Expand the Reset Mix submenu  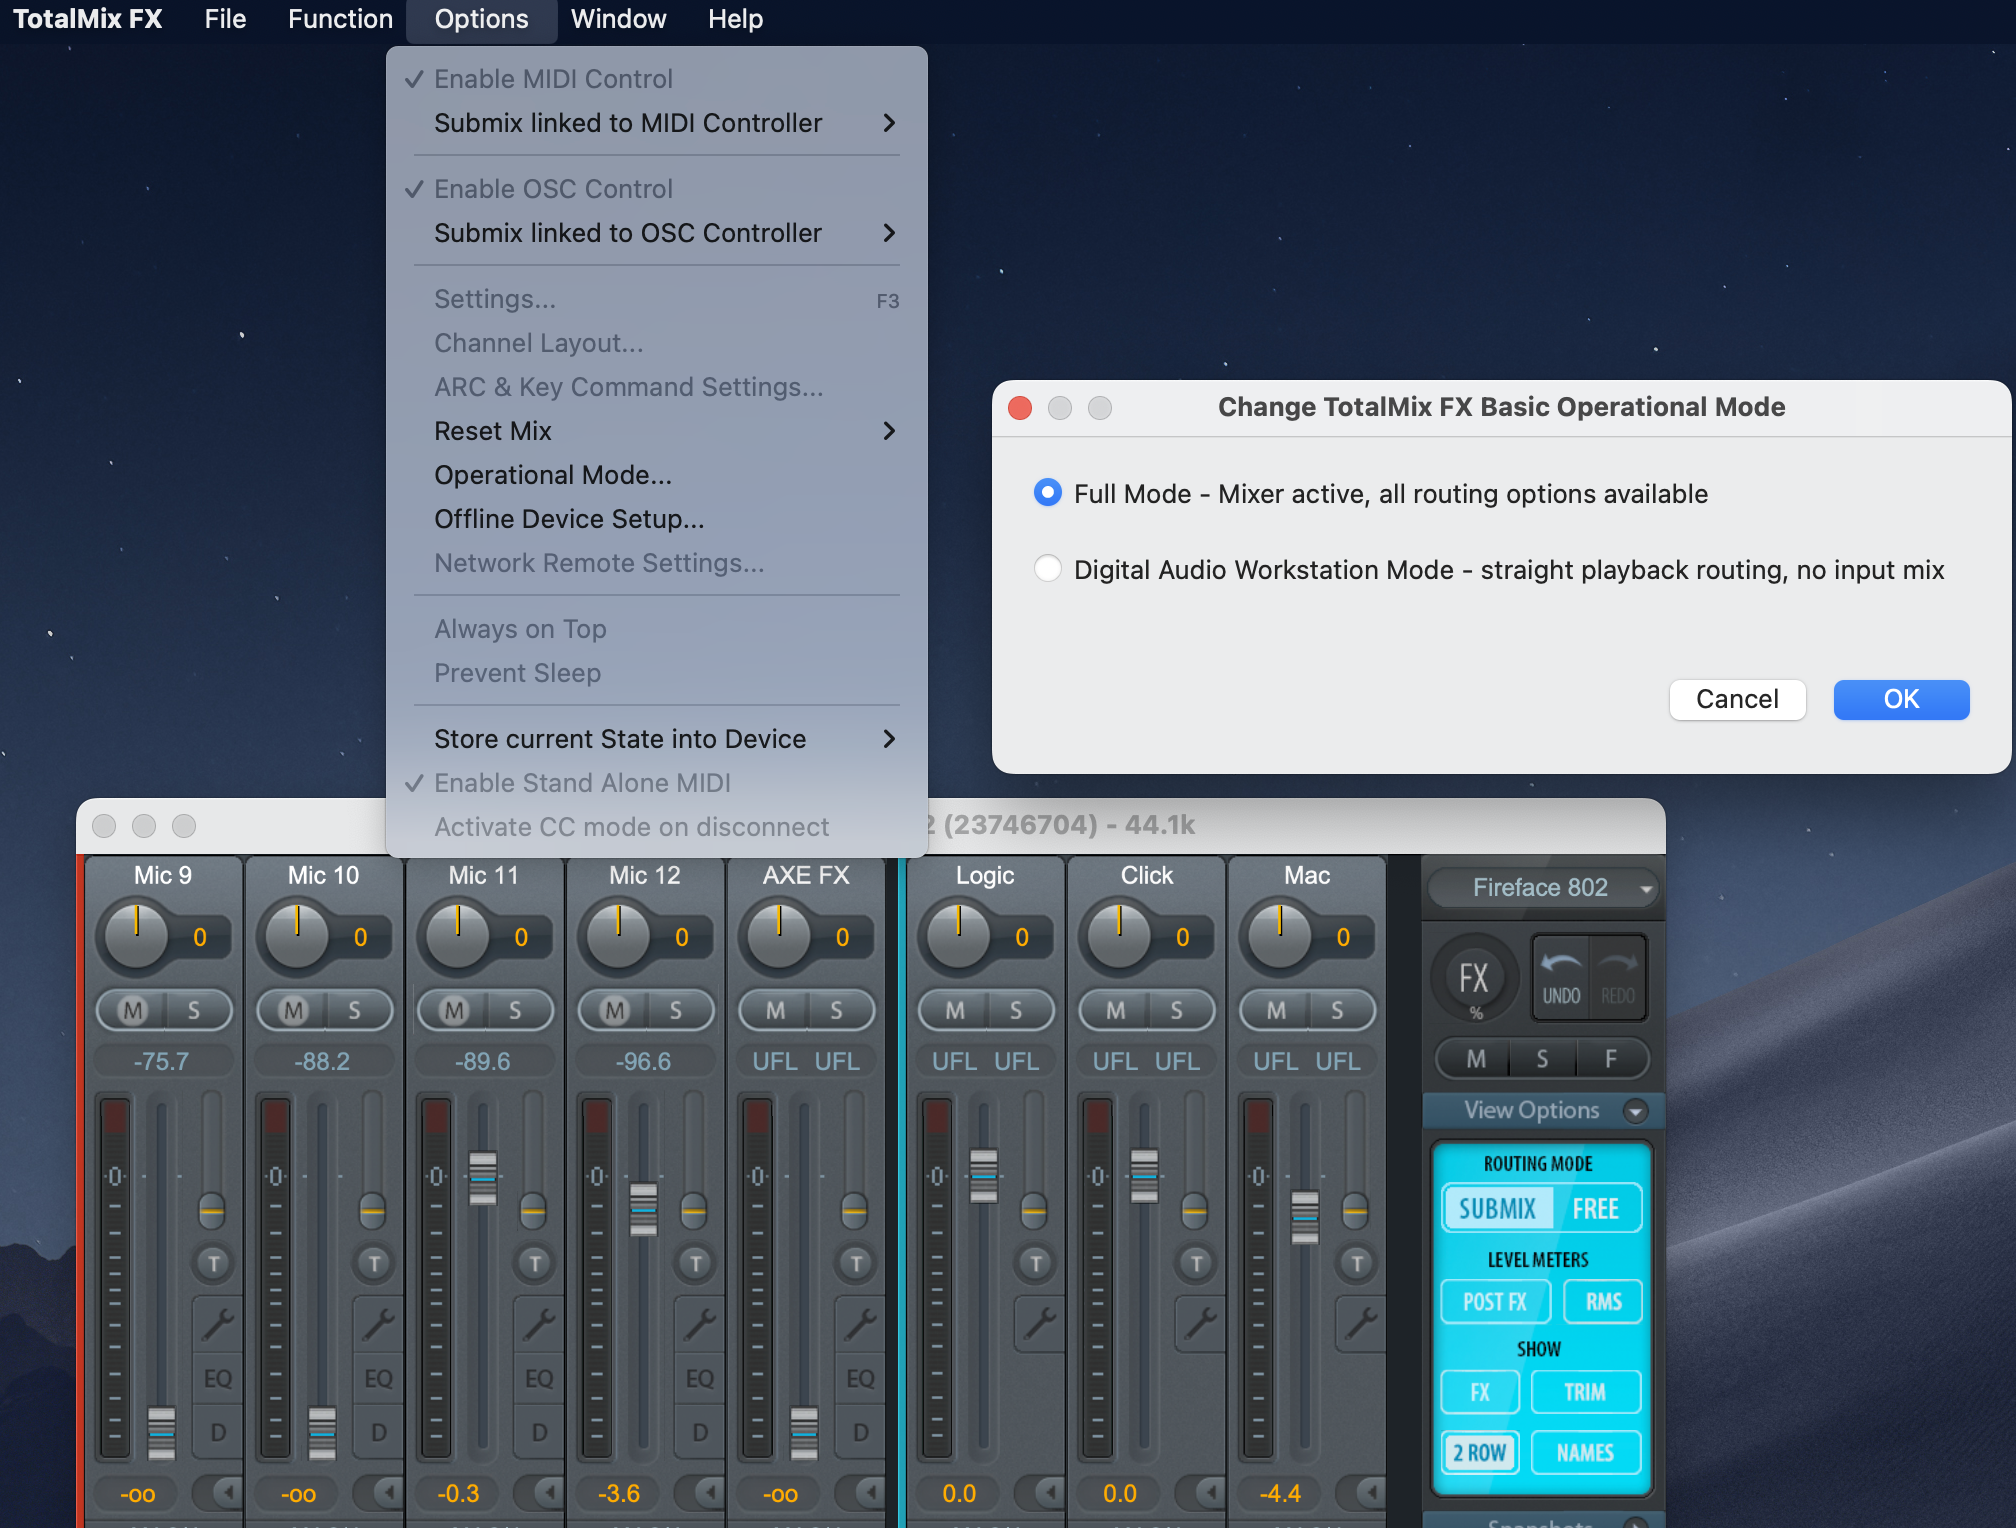coord(657,431)
